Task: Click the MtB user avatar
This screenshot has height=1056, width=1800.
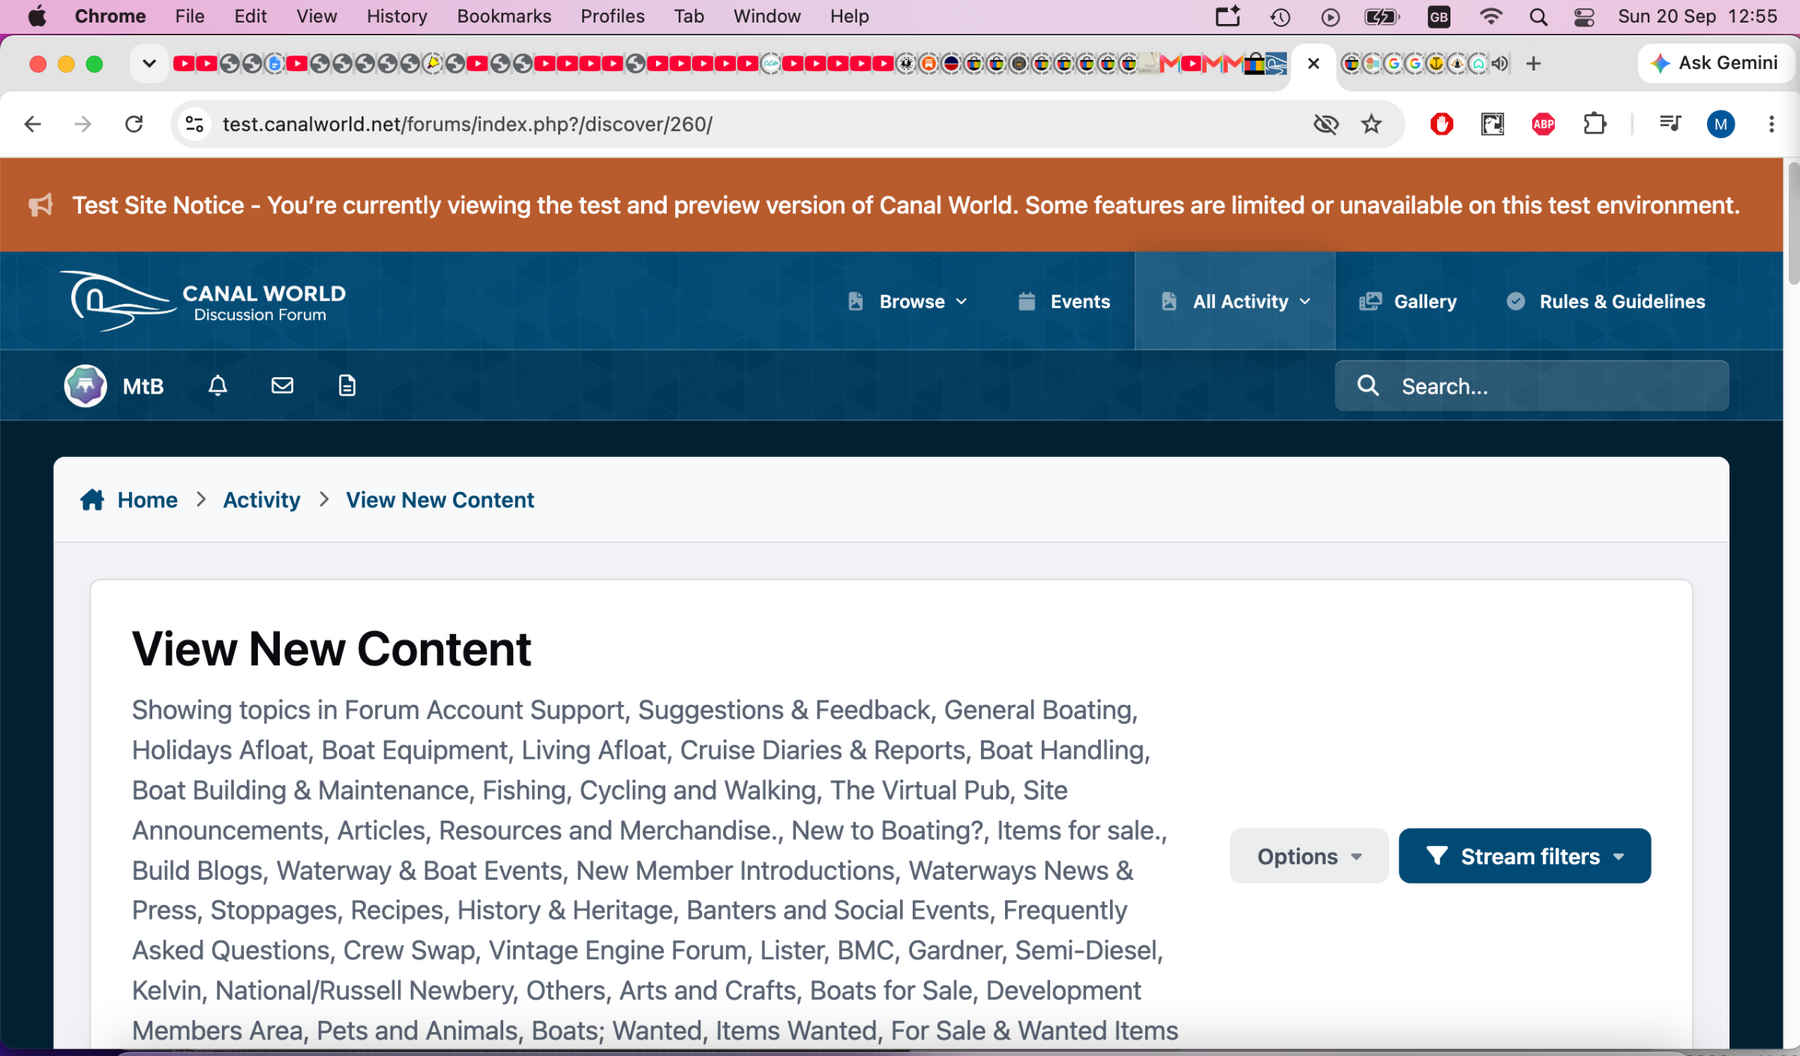Action: [86, 386]
